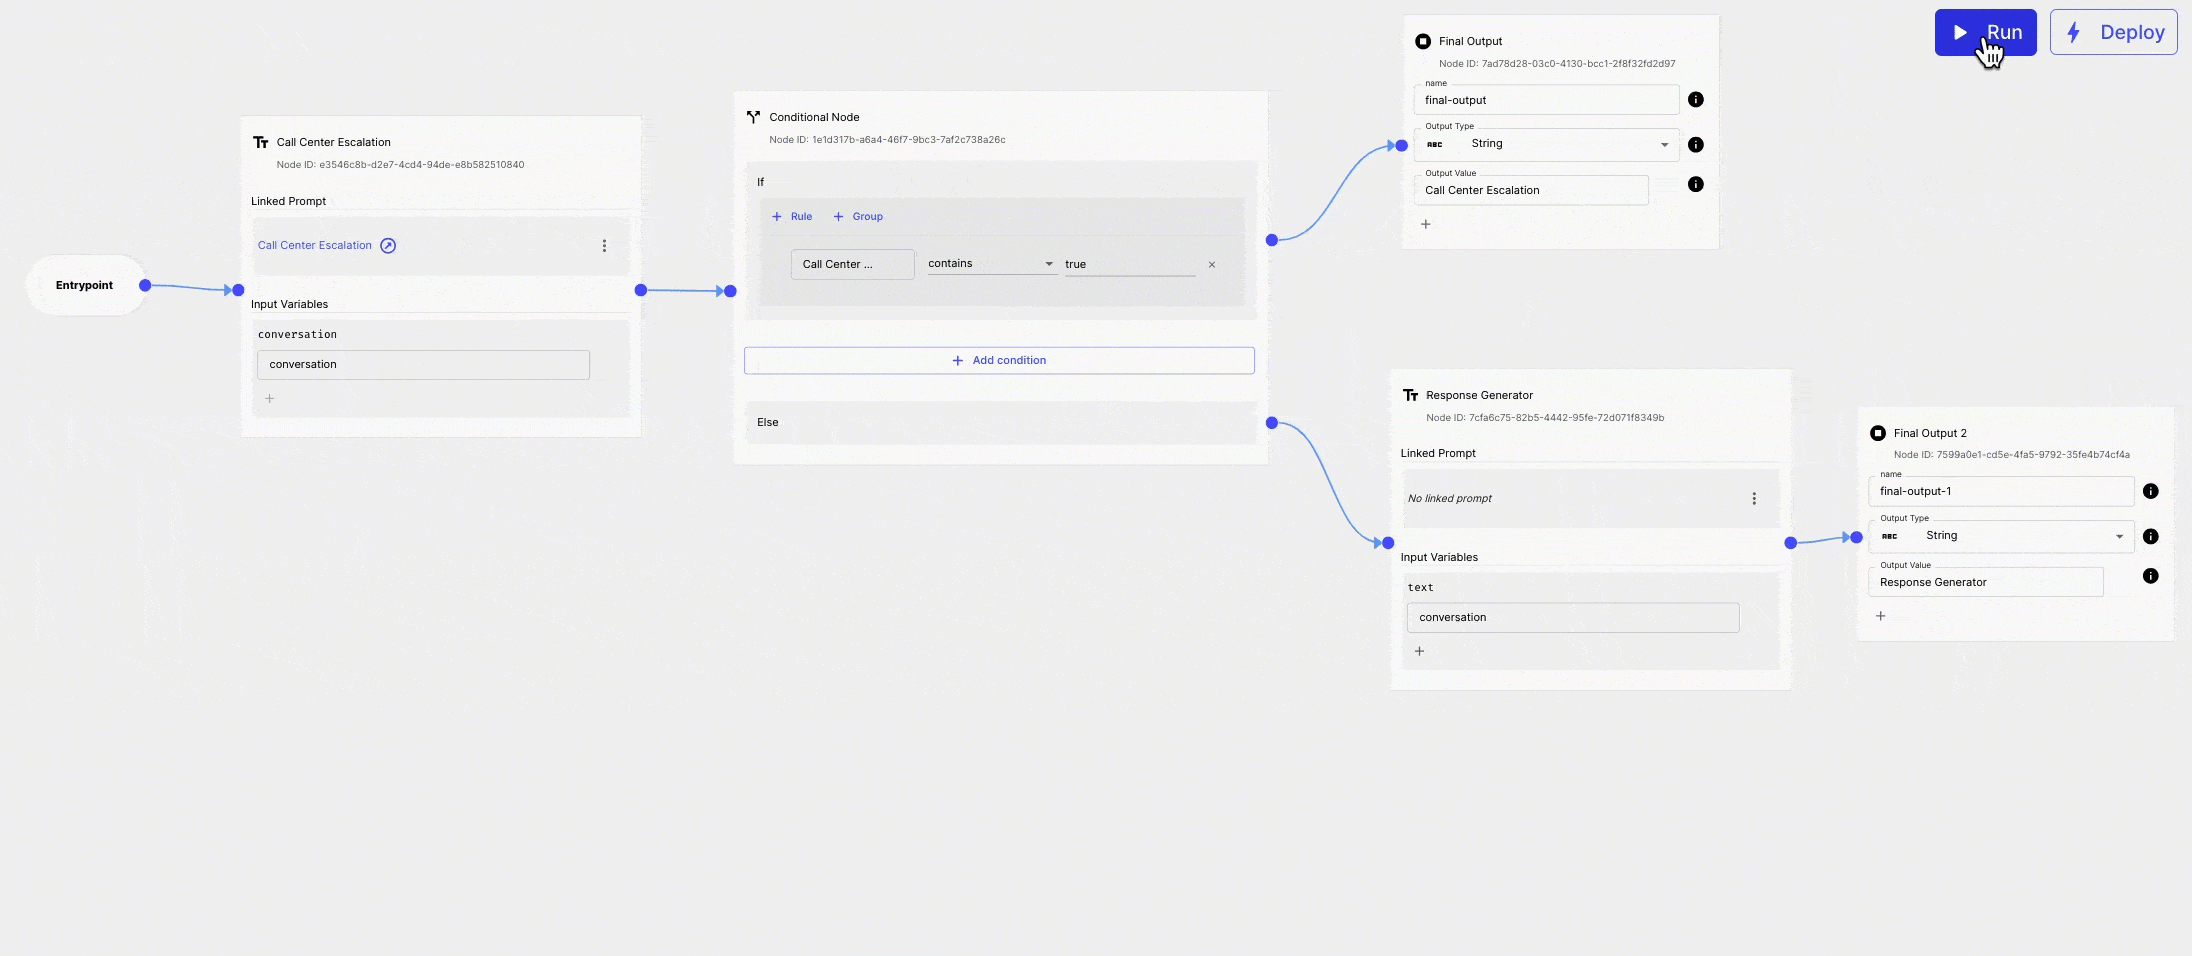
Task: Click the branch icon on Conditional Node header
Action: (x=753, y=116)
